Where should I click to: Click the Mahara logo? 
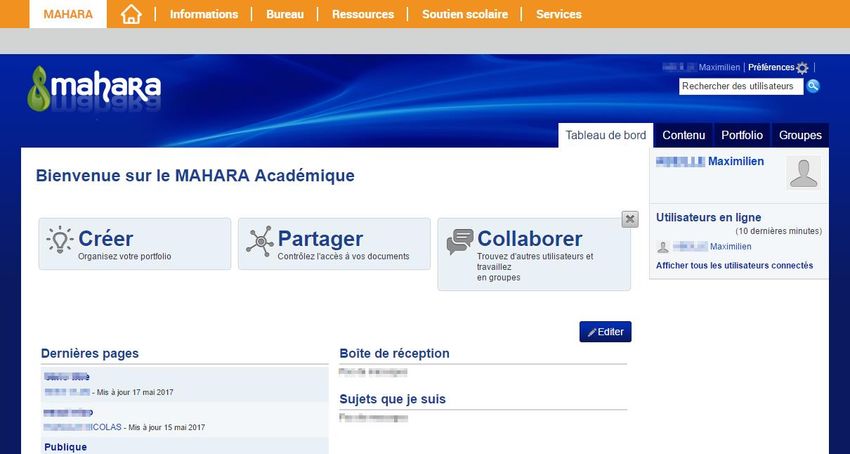[94, 88]
